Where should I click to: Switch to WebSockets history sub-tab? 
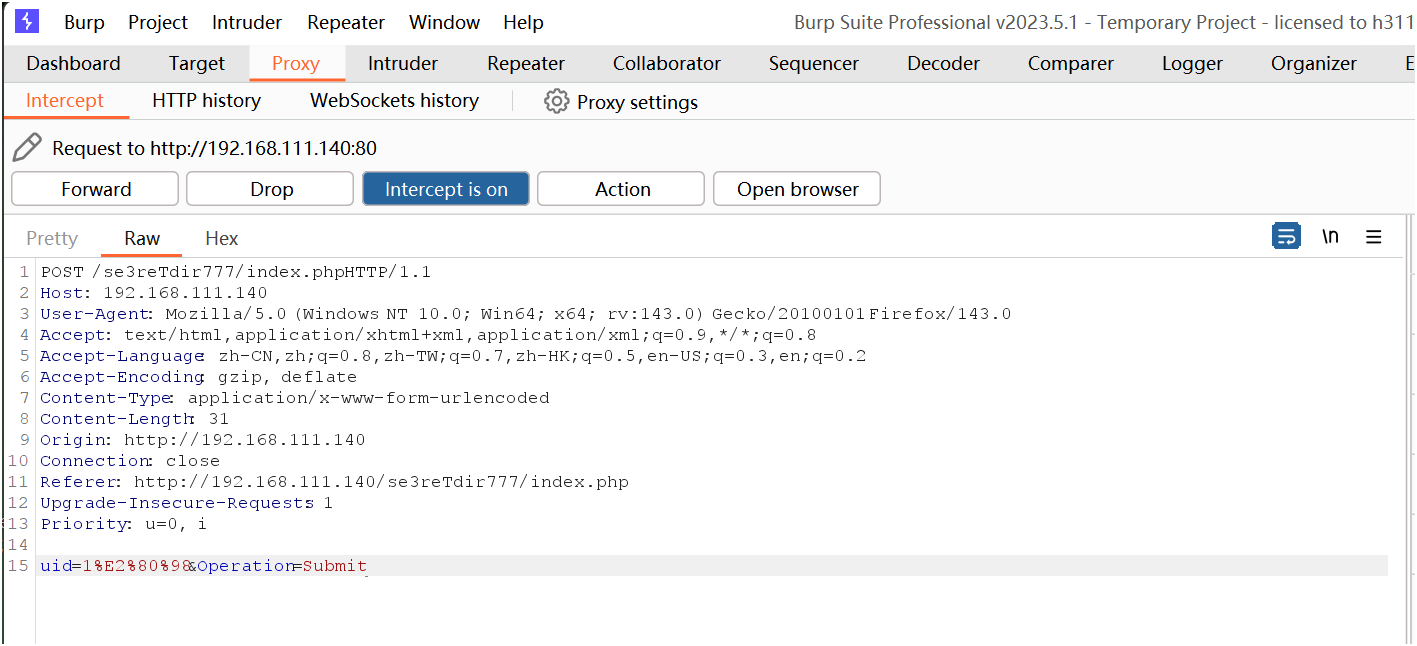[x=394, y=101]
